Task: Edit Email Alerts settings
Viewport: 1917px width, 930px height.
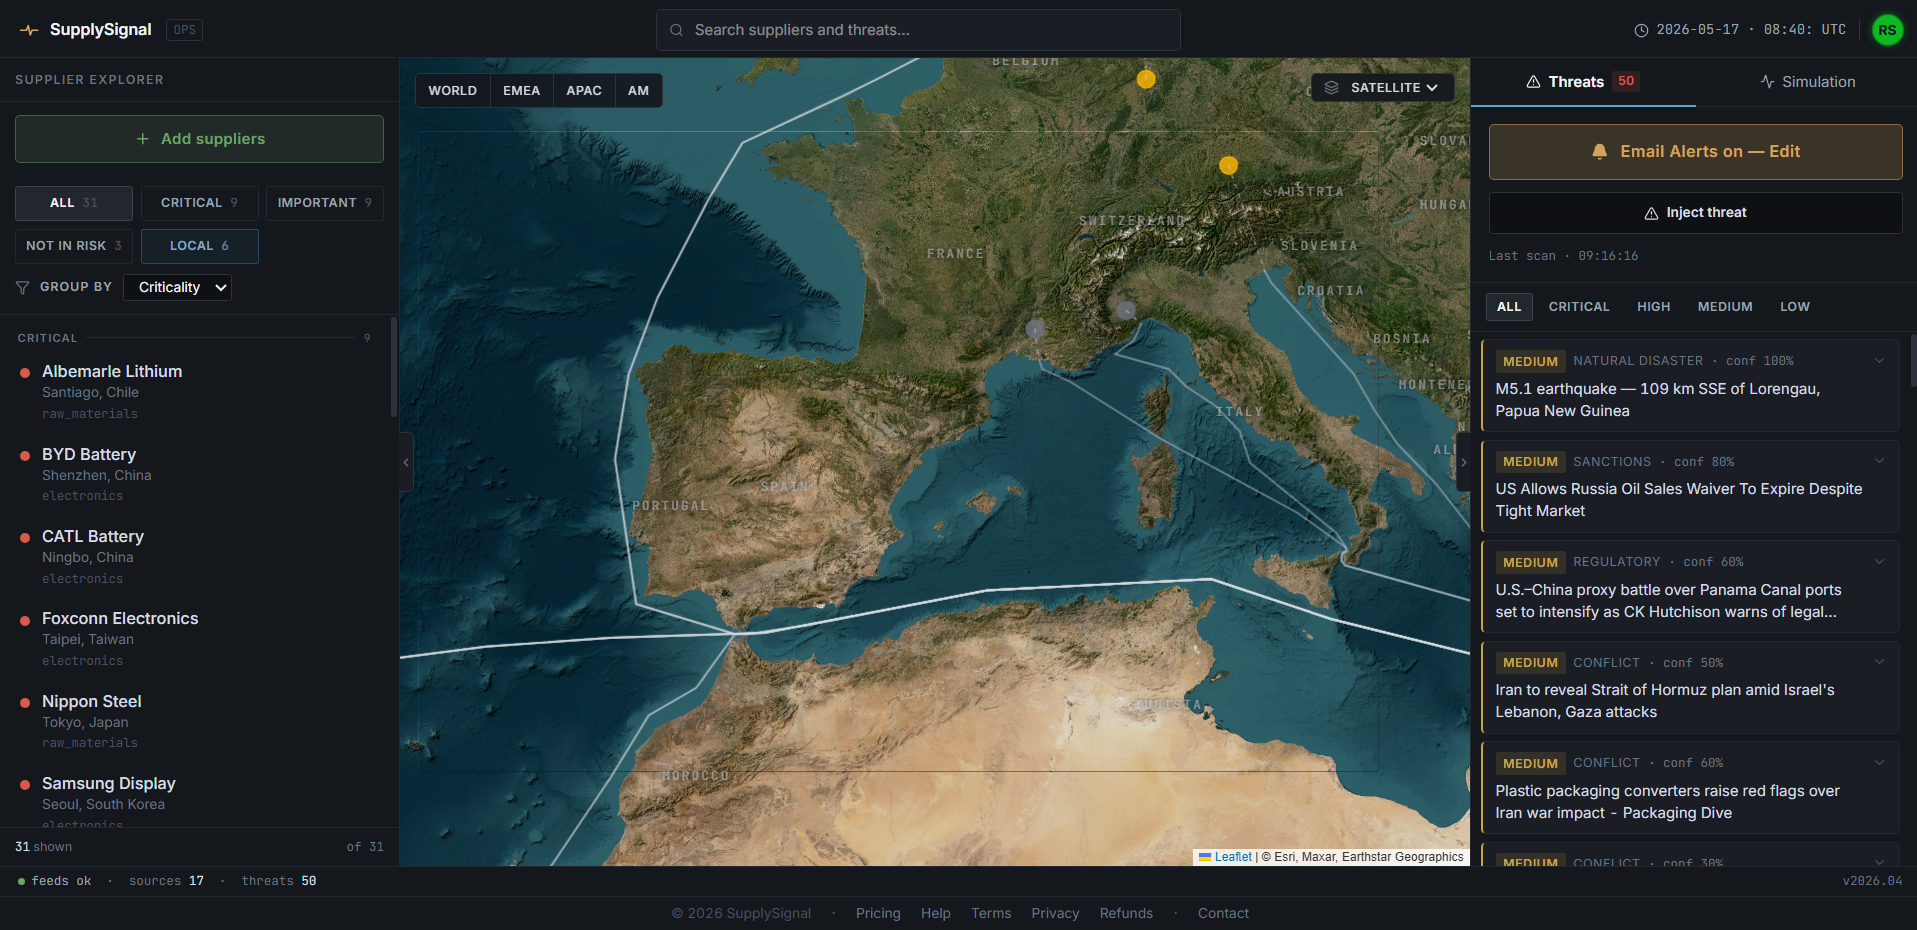Action: pos(1695,152)
